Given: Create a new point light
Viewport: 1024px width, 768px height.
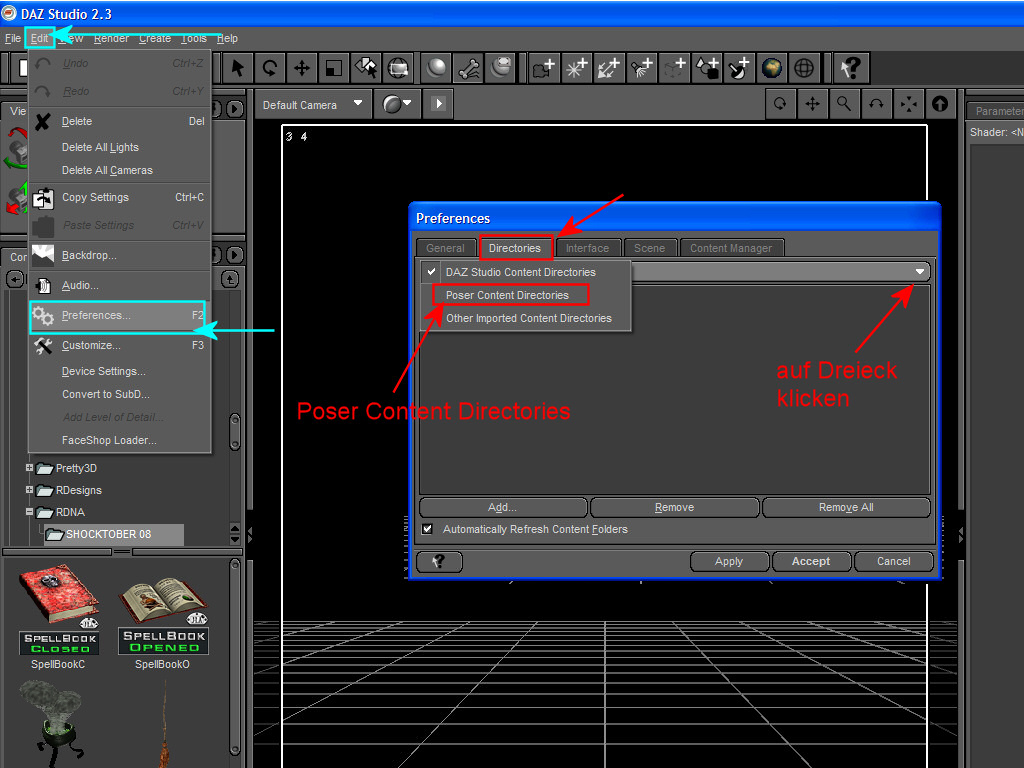Looking at the screenshot, I should pos(576,68).
